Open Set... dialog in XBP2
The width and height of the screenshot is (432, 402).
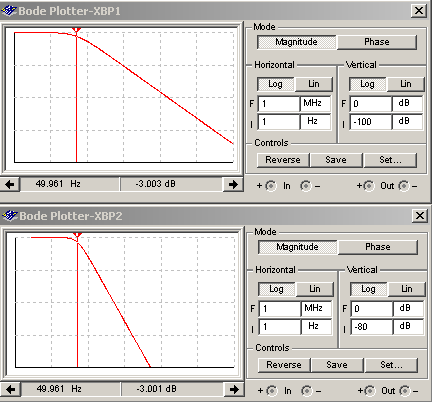pos(391,365)
